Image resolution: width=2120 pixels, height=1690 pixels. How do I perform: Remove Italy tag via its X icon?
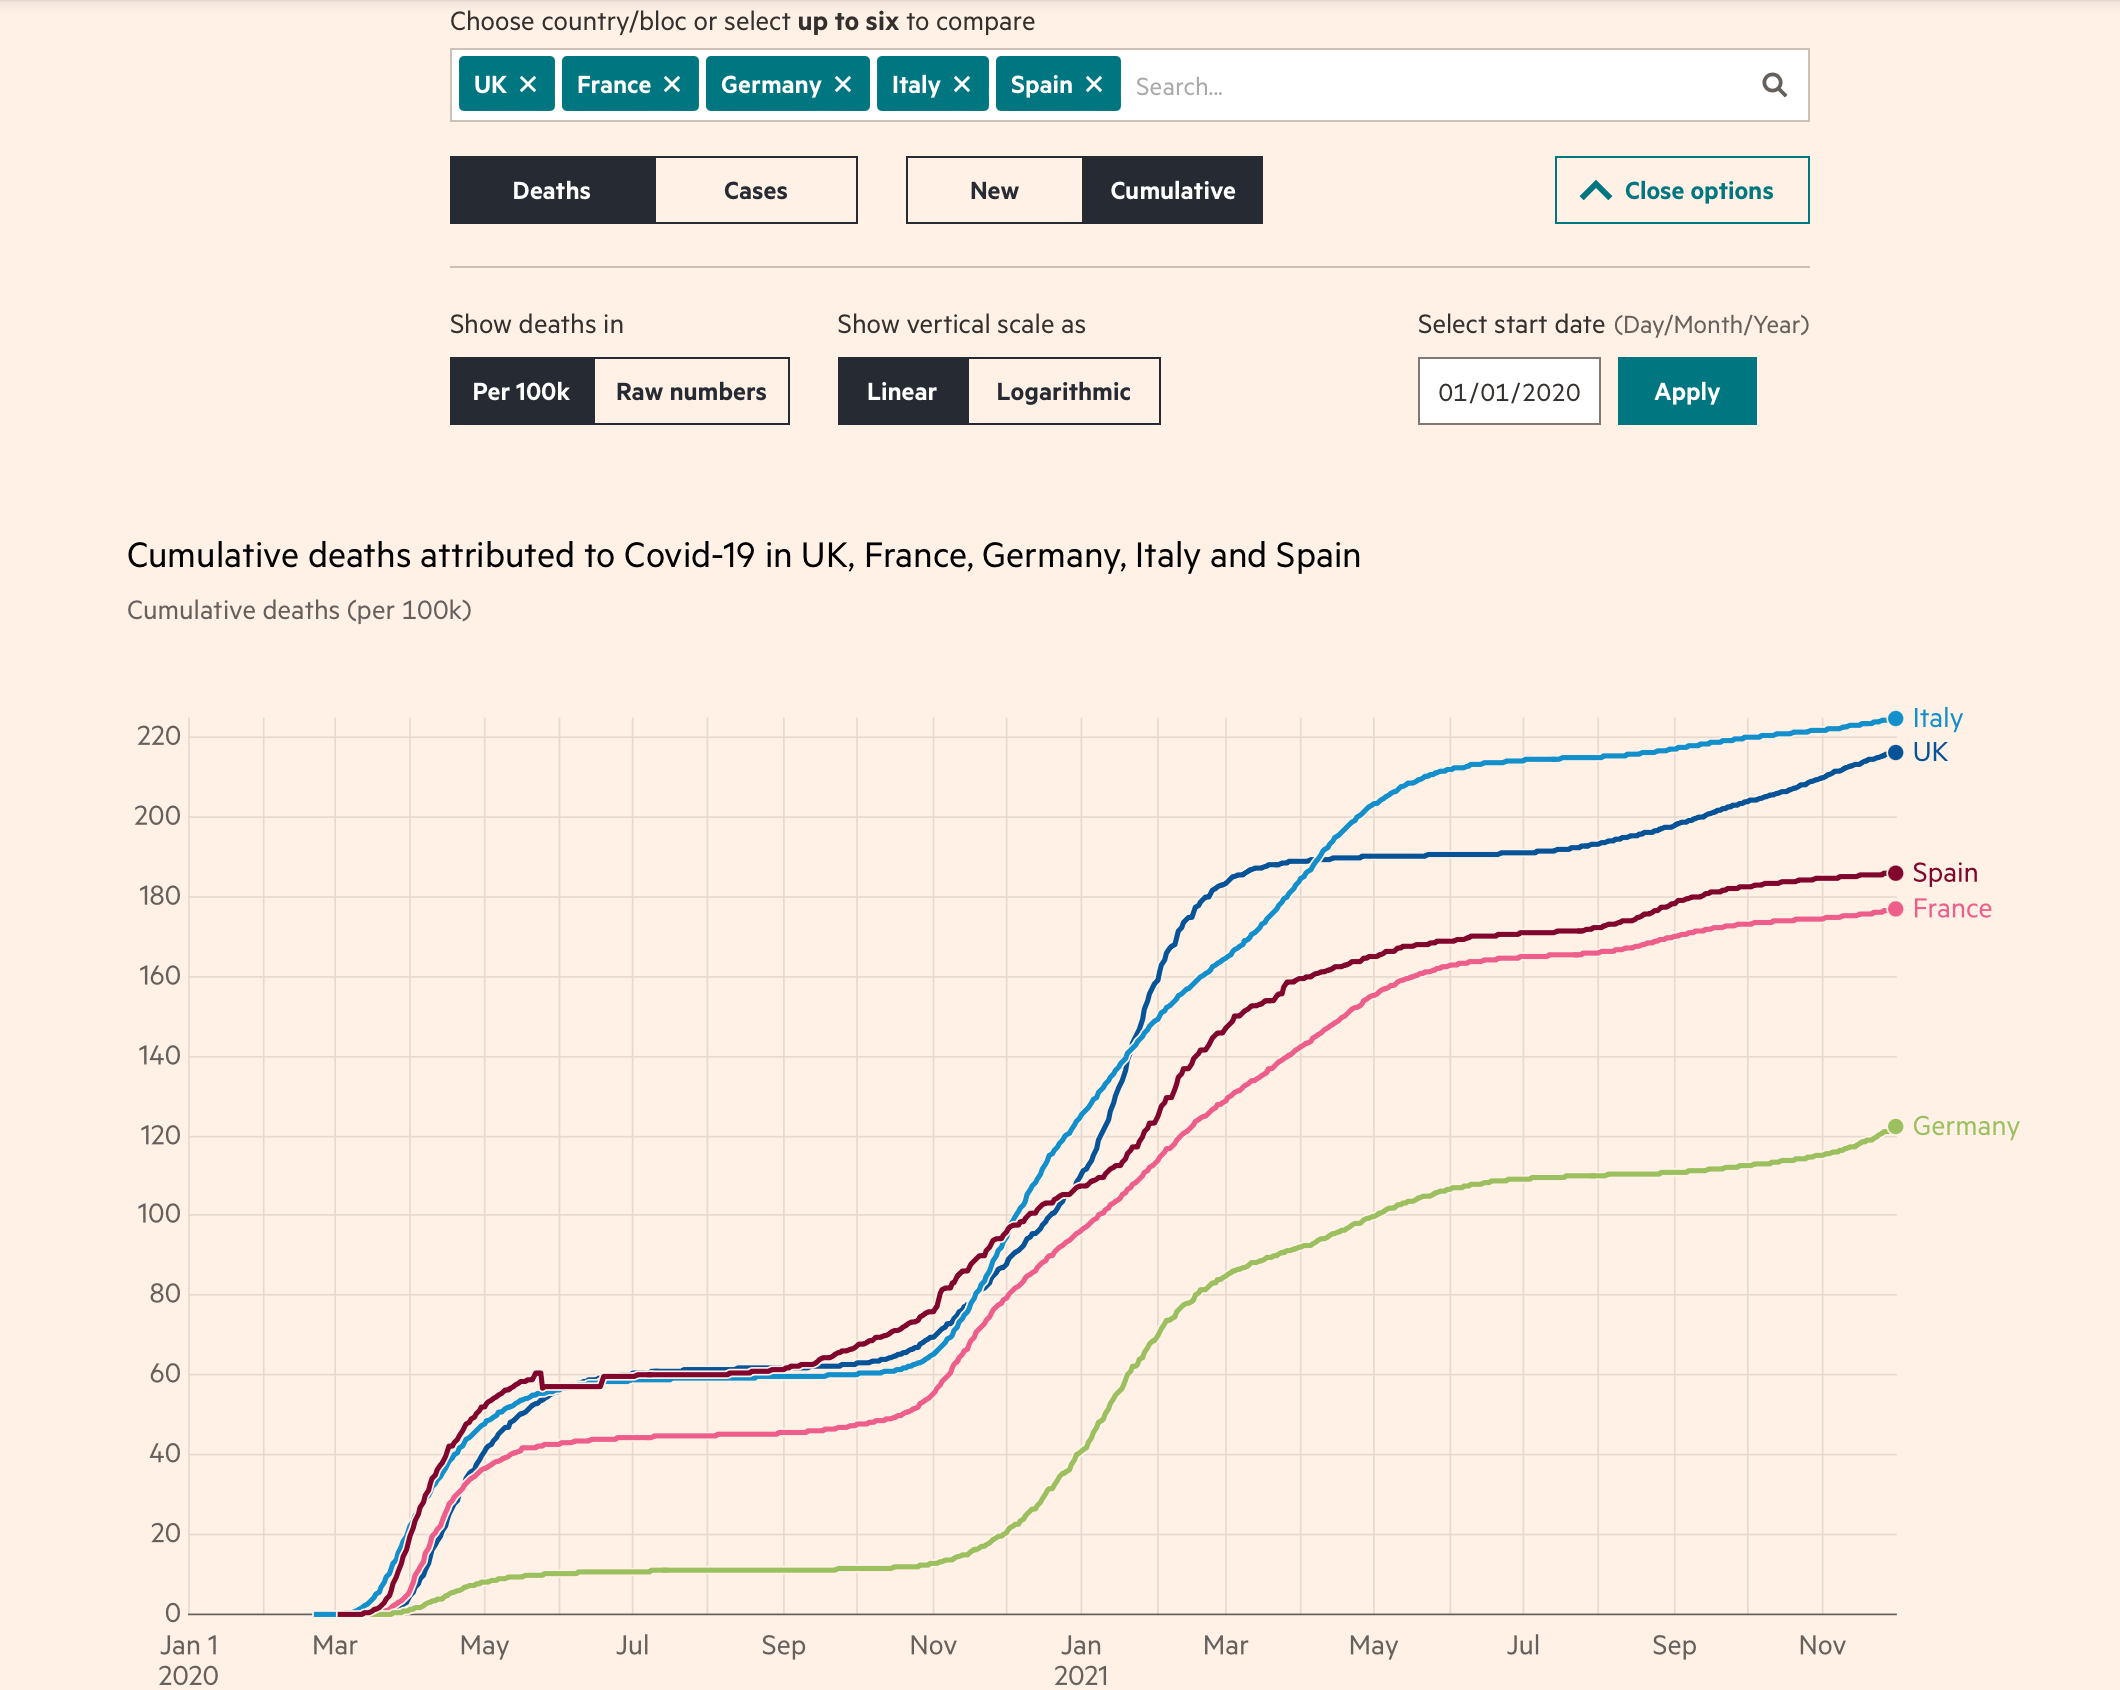click(x=962, y=85)
